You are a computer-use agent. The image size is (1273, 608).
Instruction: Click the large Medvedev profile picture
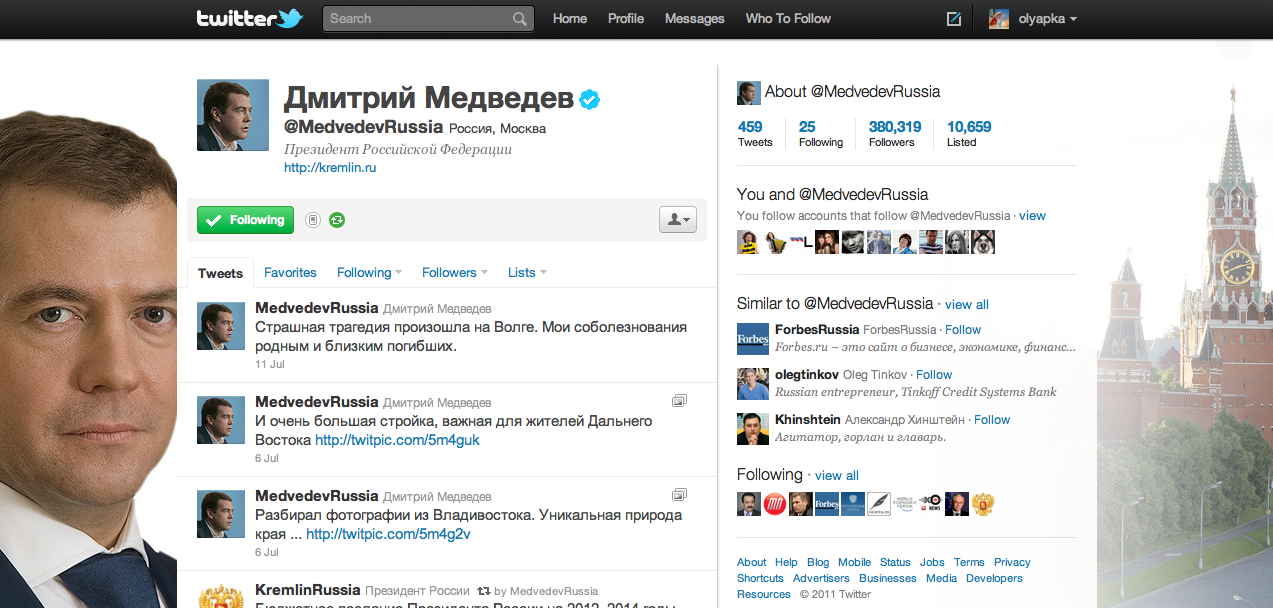point(233,115)
